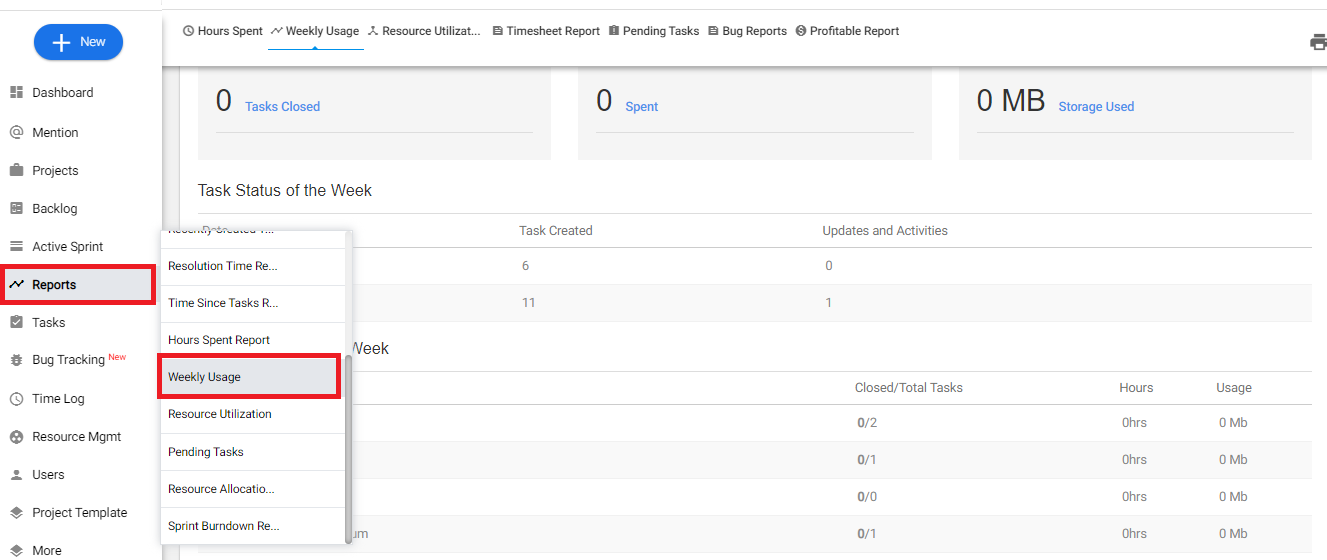Click the Time Log clock icon
The height and width of the screenshot is (560, 1327).
tap(16, 398)
